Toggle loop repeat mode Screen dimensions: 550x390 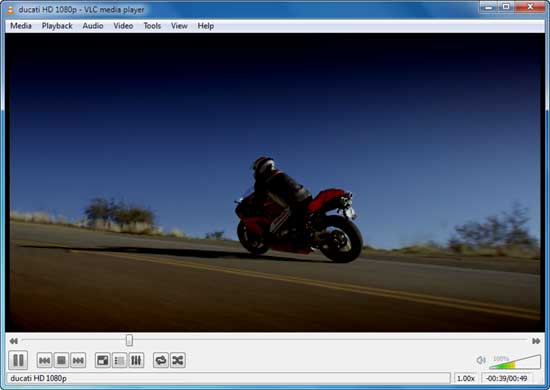(x=161, y=360)
